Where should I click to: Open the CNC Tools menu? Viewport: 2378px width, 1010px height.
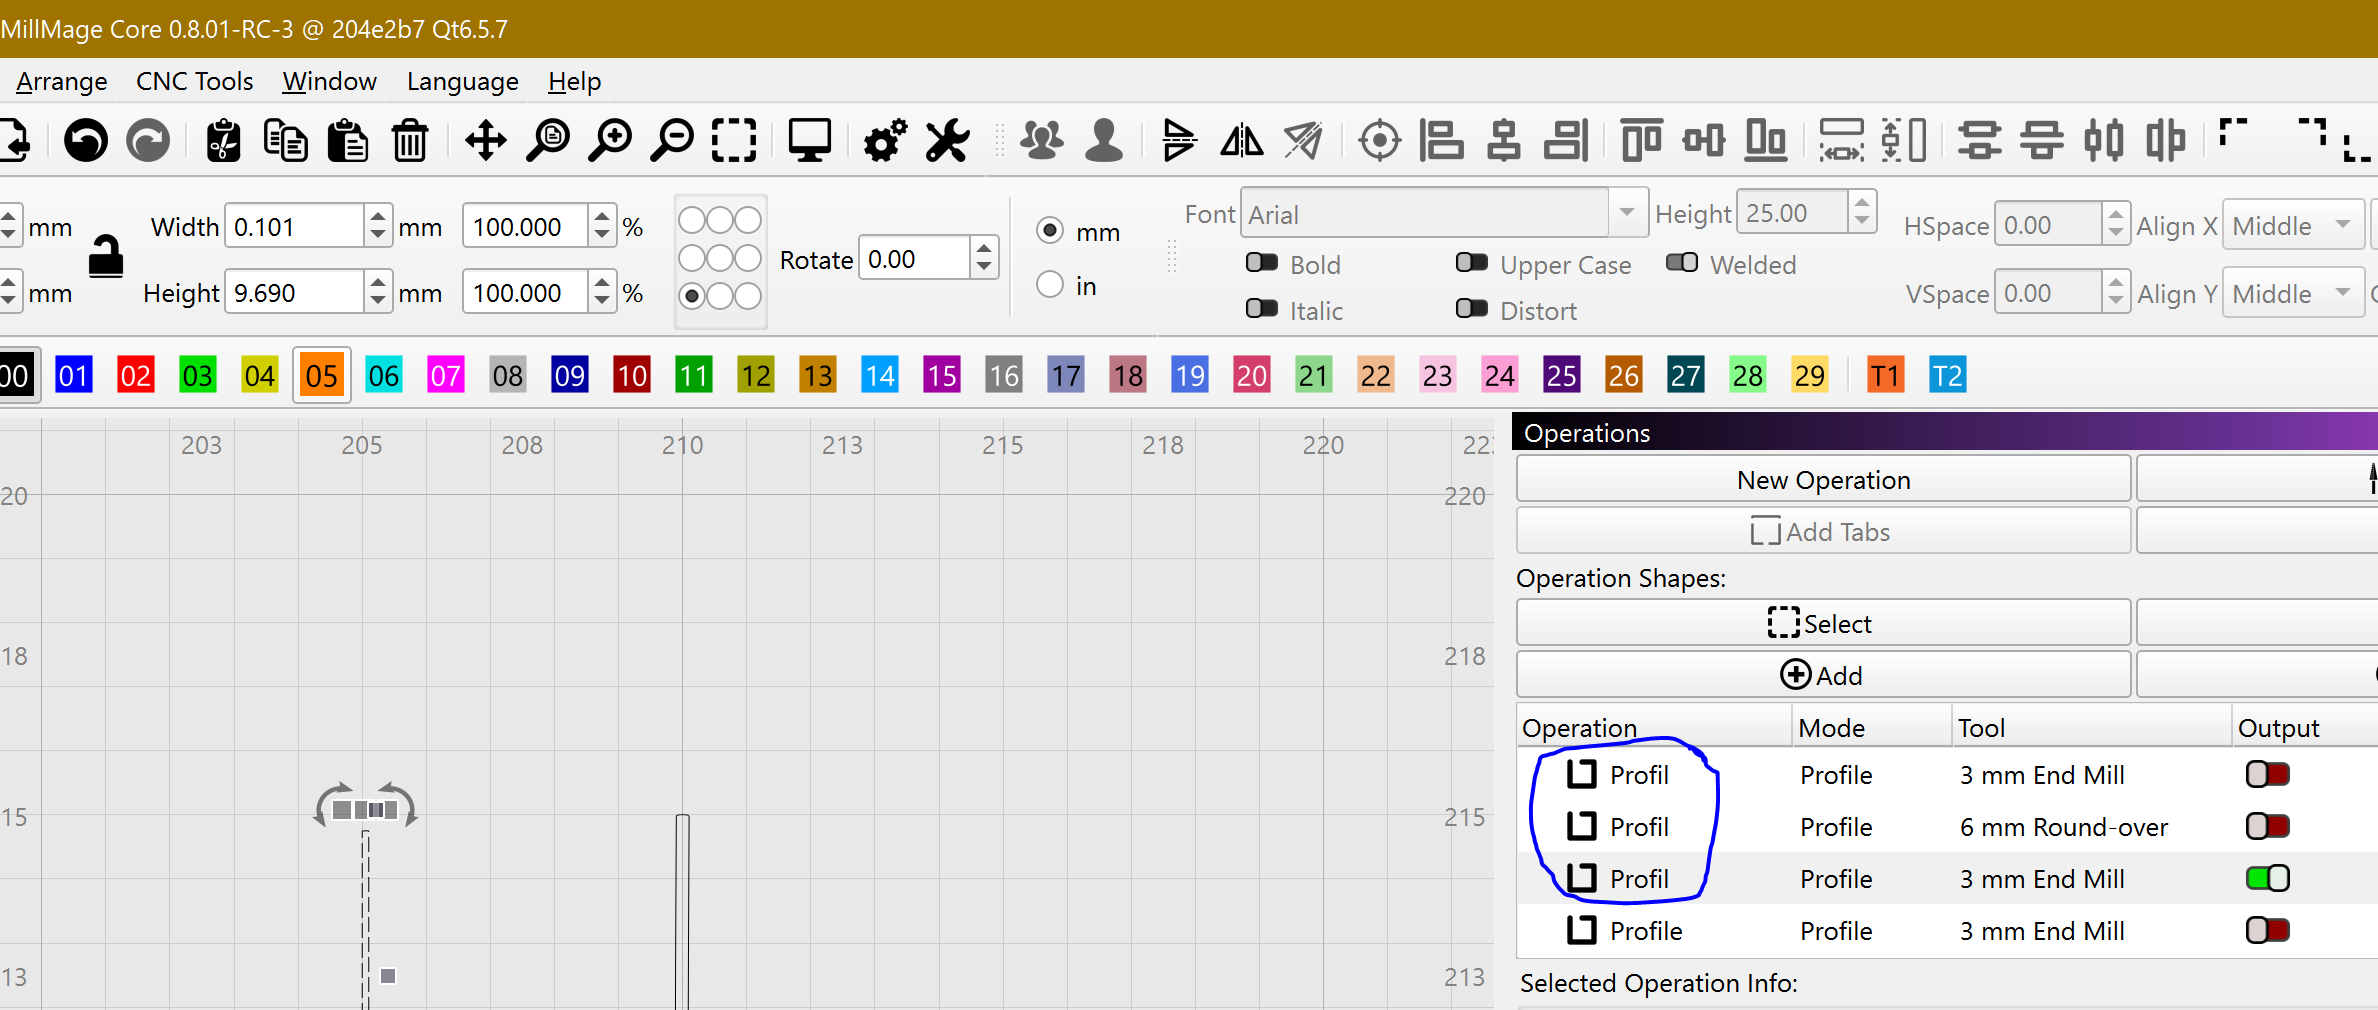pyautogui.click(x=194, y=81)
